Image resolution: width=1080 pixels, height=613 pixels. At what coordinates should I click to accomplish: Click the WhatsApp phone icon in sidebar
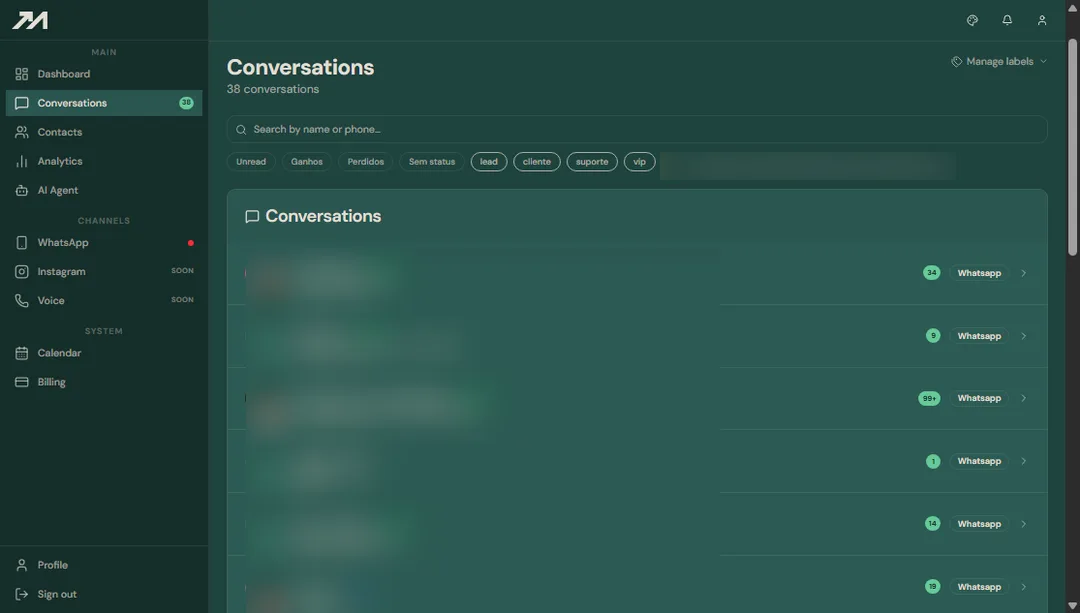tap(21, 242)
